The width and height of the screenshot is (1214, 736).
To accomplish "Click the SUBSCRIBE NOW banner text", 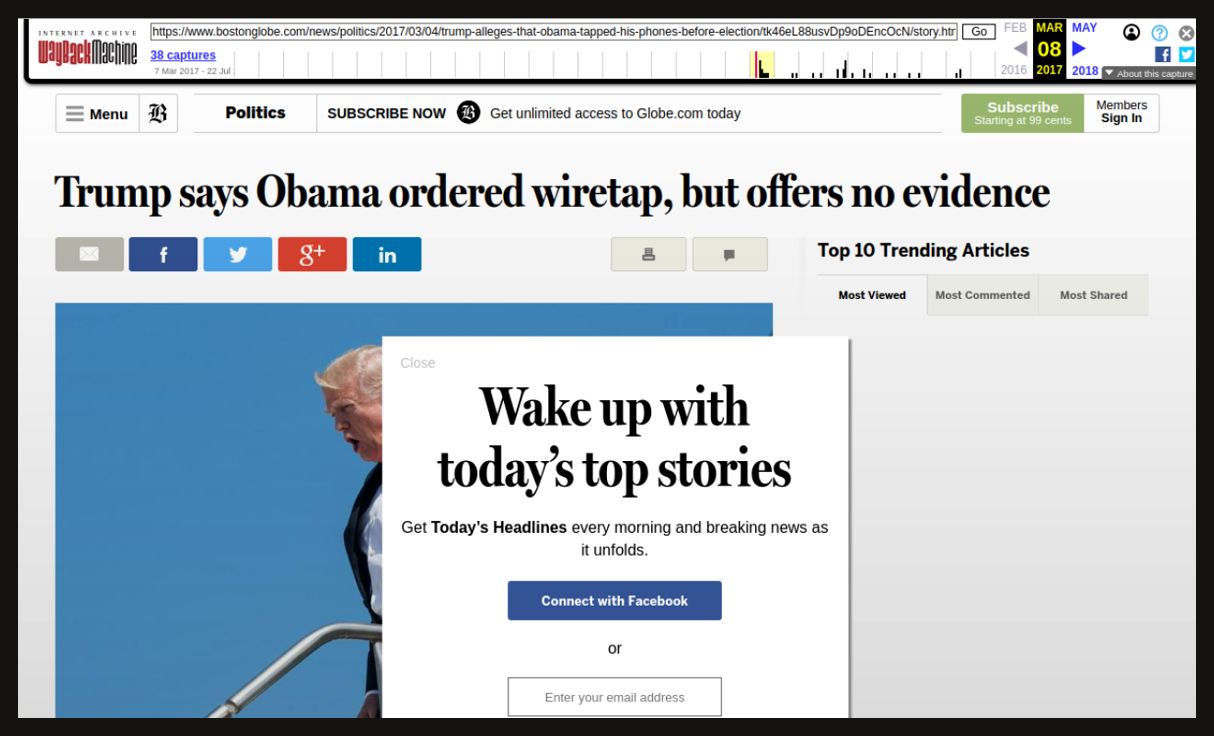I will [387, 113].
